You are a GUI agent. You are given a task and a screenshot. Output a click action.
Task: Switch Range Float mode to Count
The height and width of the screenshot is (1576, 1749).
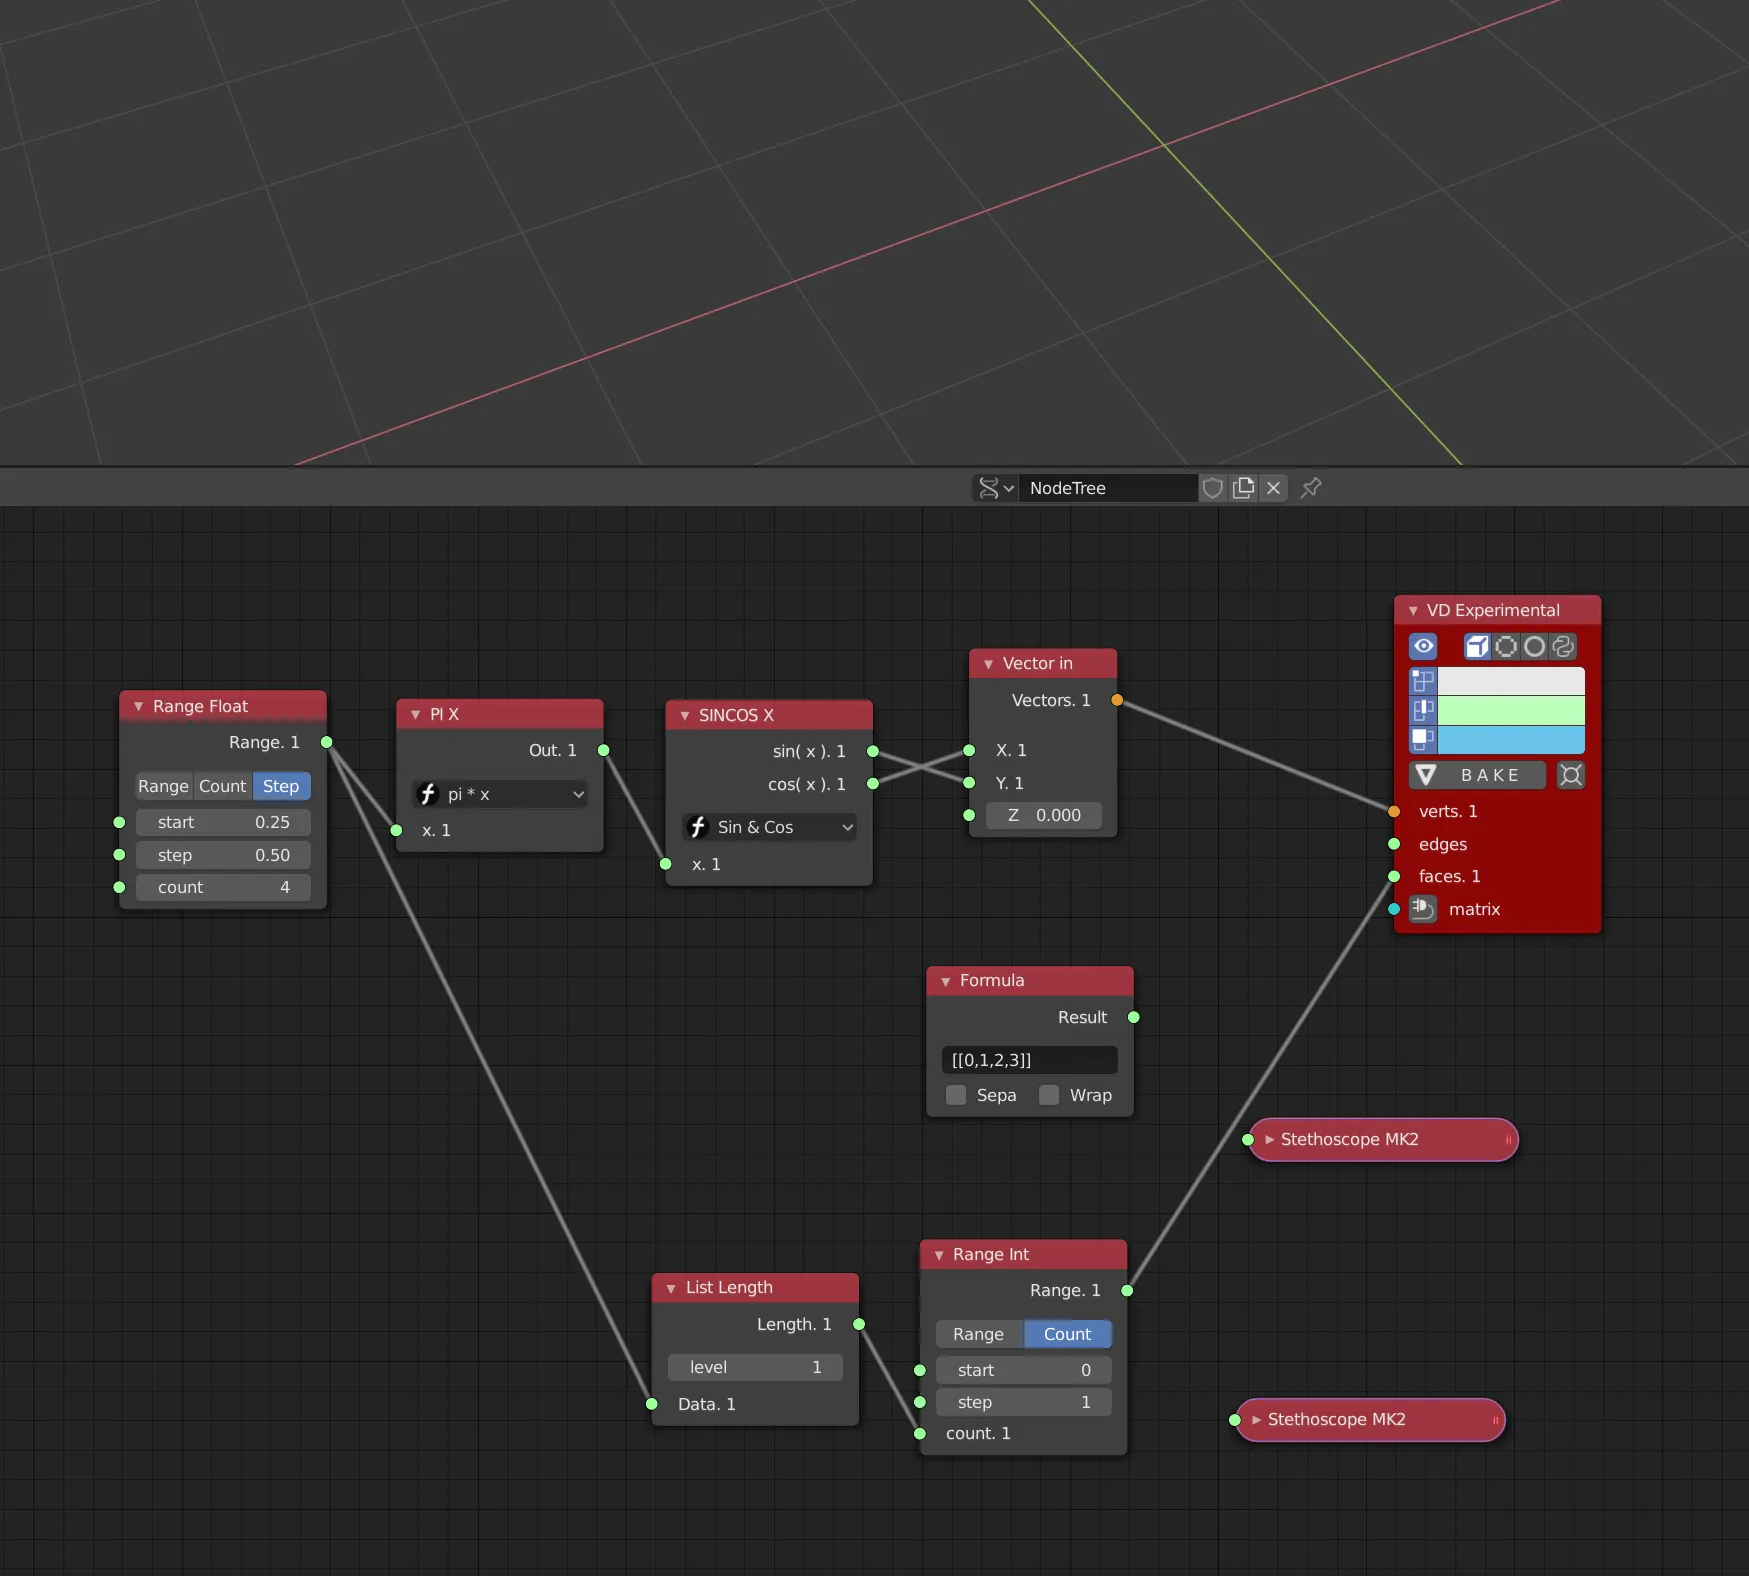pyautogui.click(x=222, y=786)
